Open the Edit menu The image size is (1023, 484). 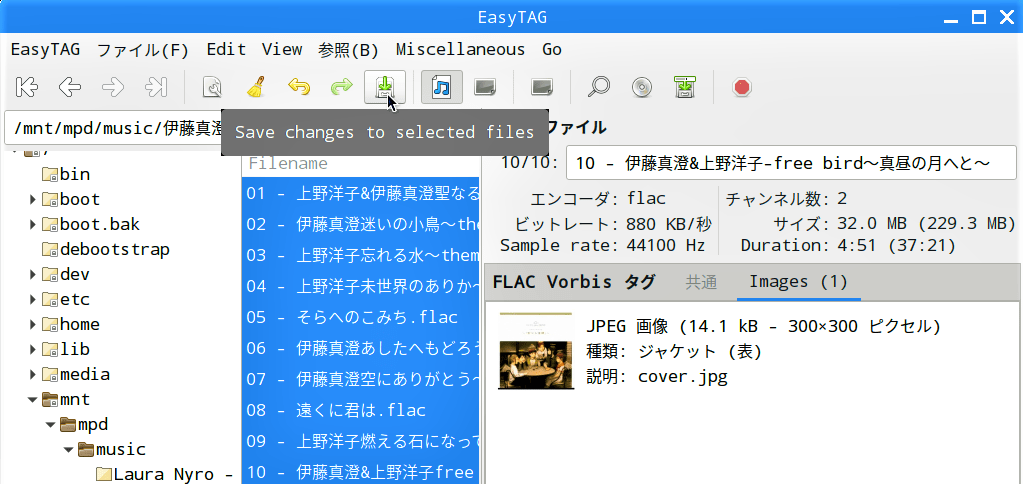click(226, 50)
